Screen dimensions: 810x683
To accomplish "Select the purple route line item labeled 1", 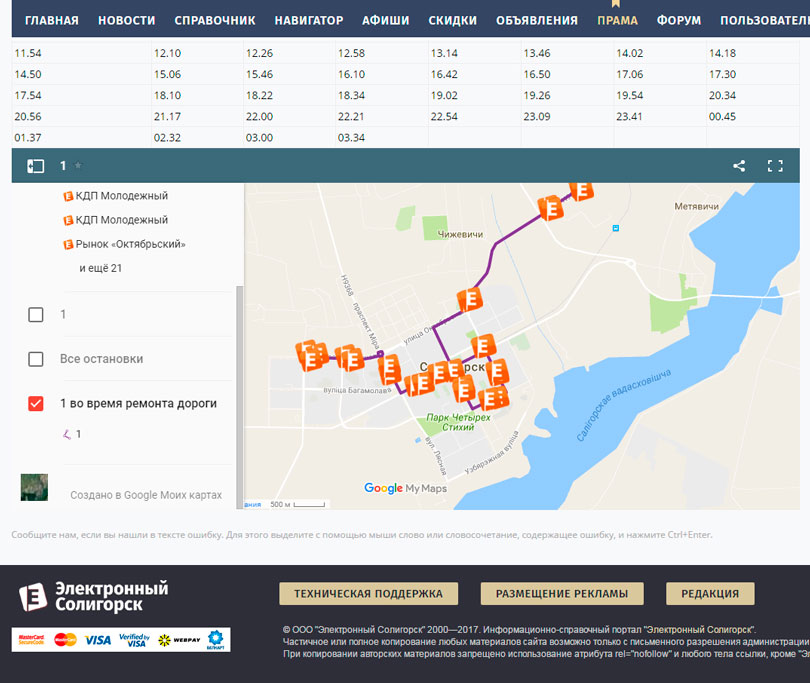I will pos(72,434).
